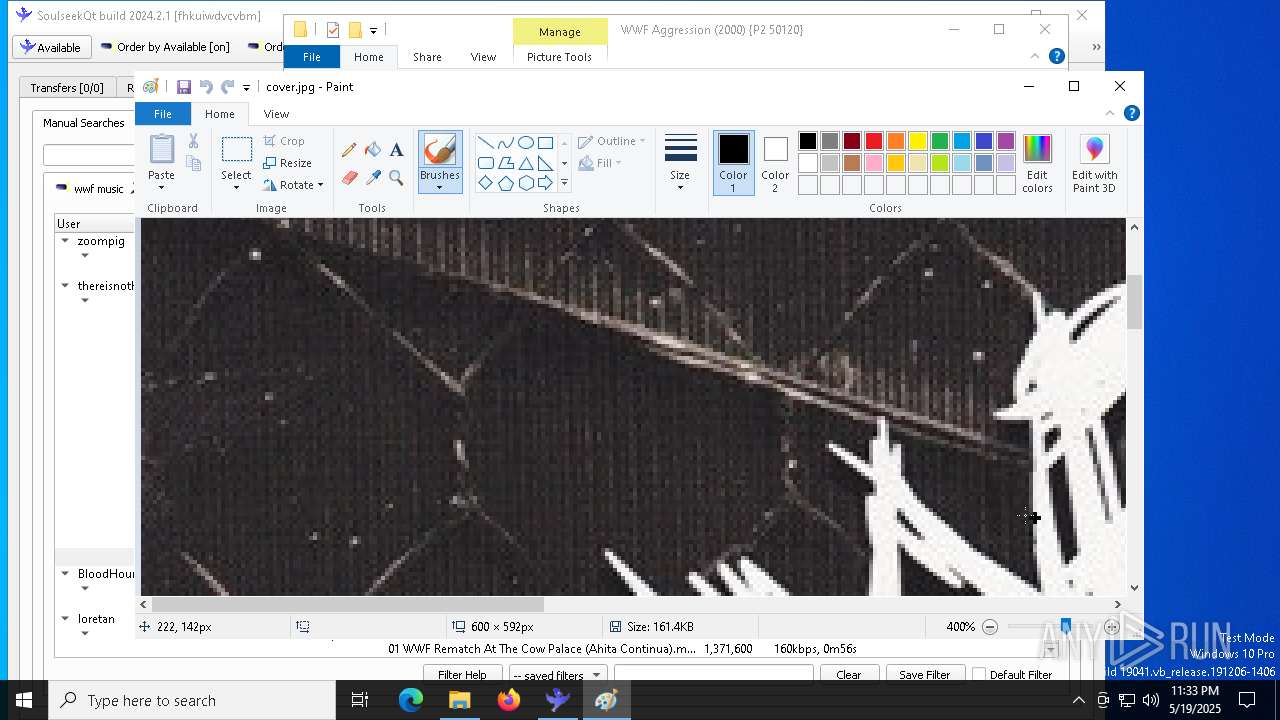
Task: Open Firefox from the taskbar
Action: 508,700
